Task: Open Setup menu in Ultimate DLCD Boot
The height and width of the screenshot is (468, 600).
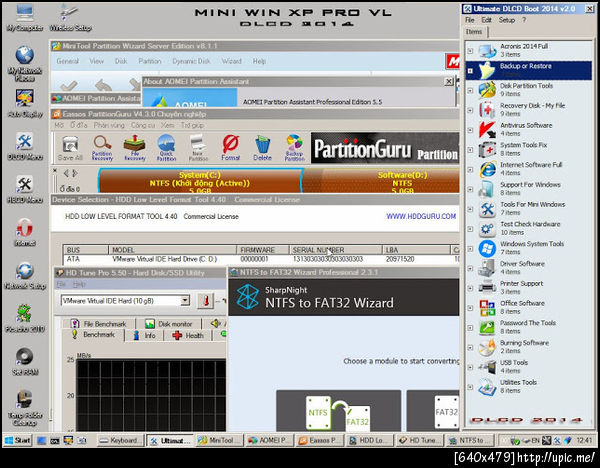Action: (x=507, y=20)
